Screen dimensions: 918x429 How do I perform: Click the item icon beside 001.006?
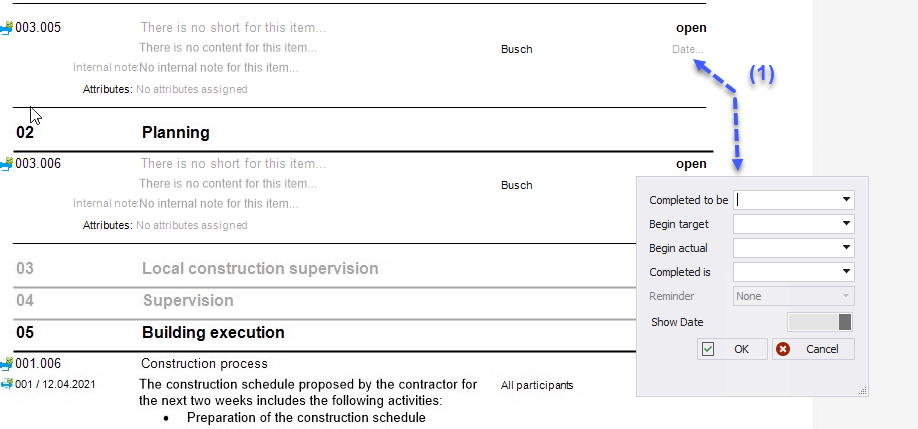point(7,364)
